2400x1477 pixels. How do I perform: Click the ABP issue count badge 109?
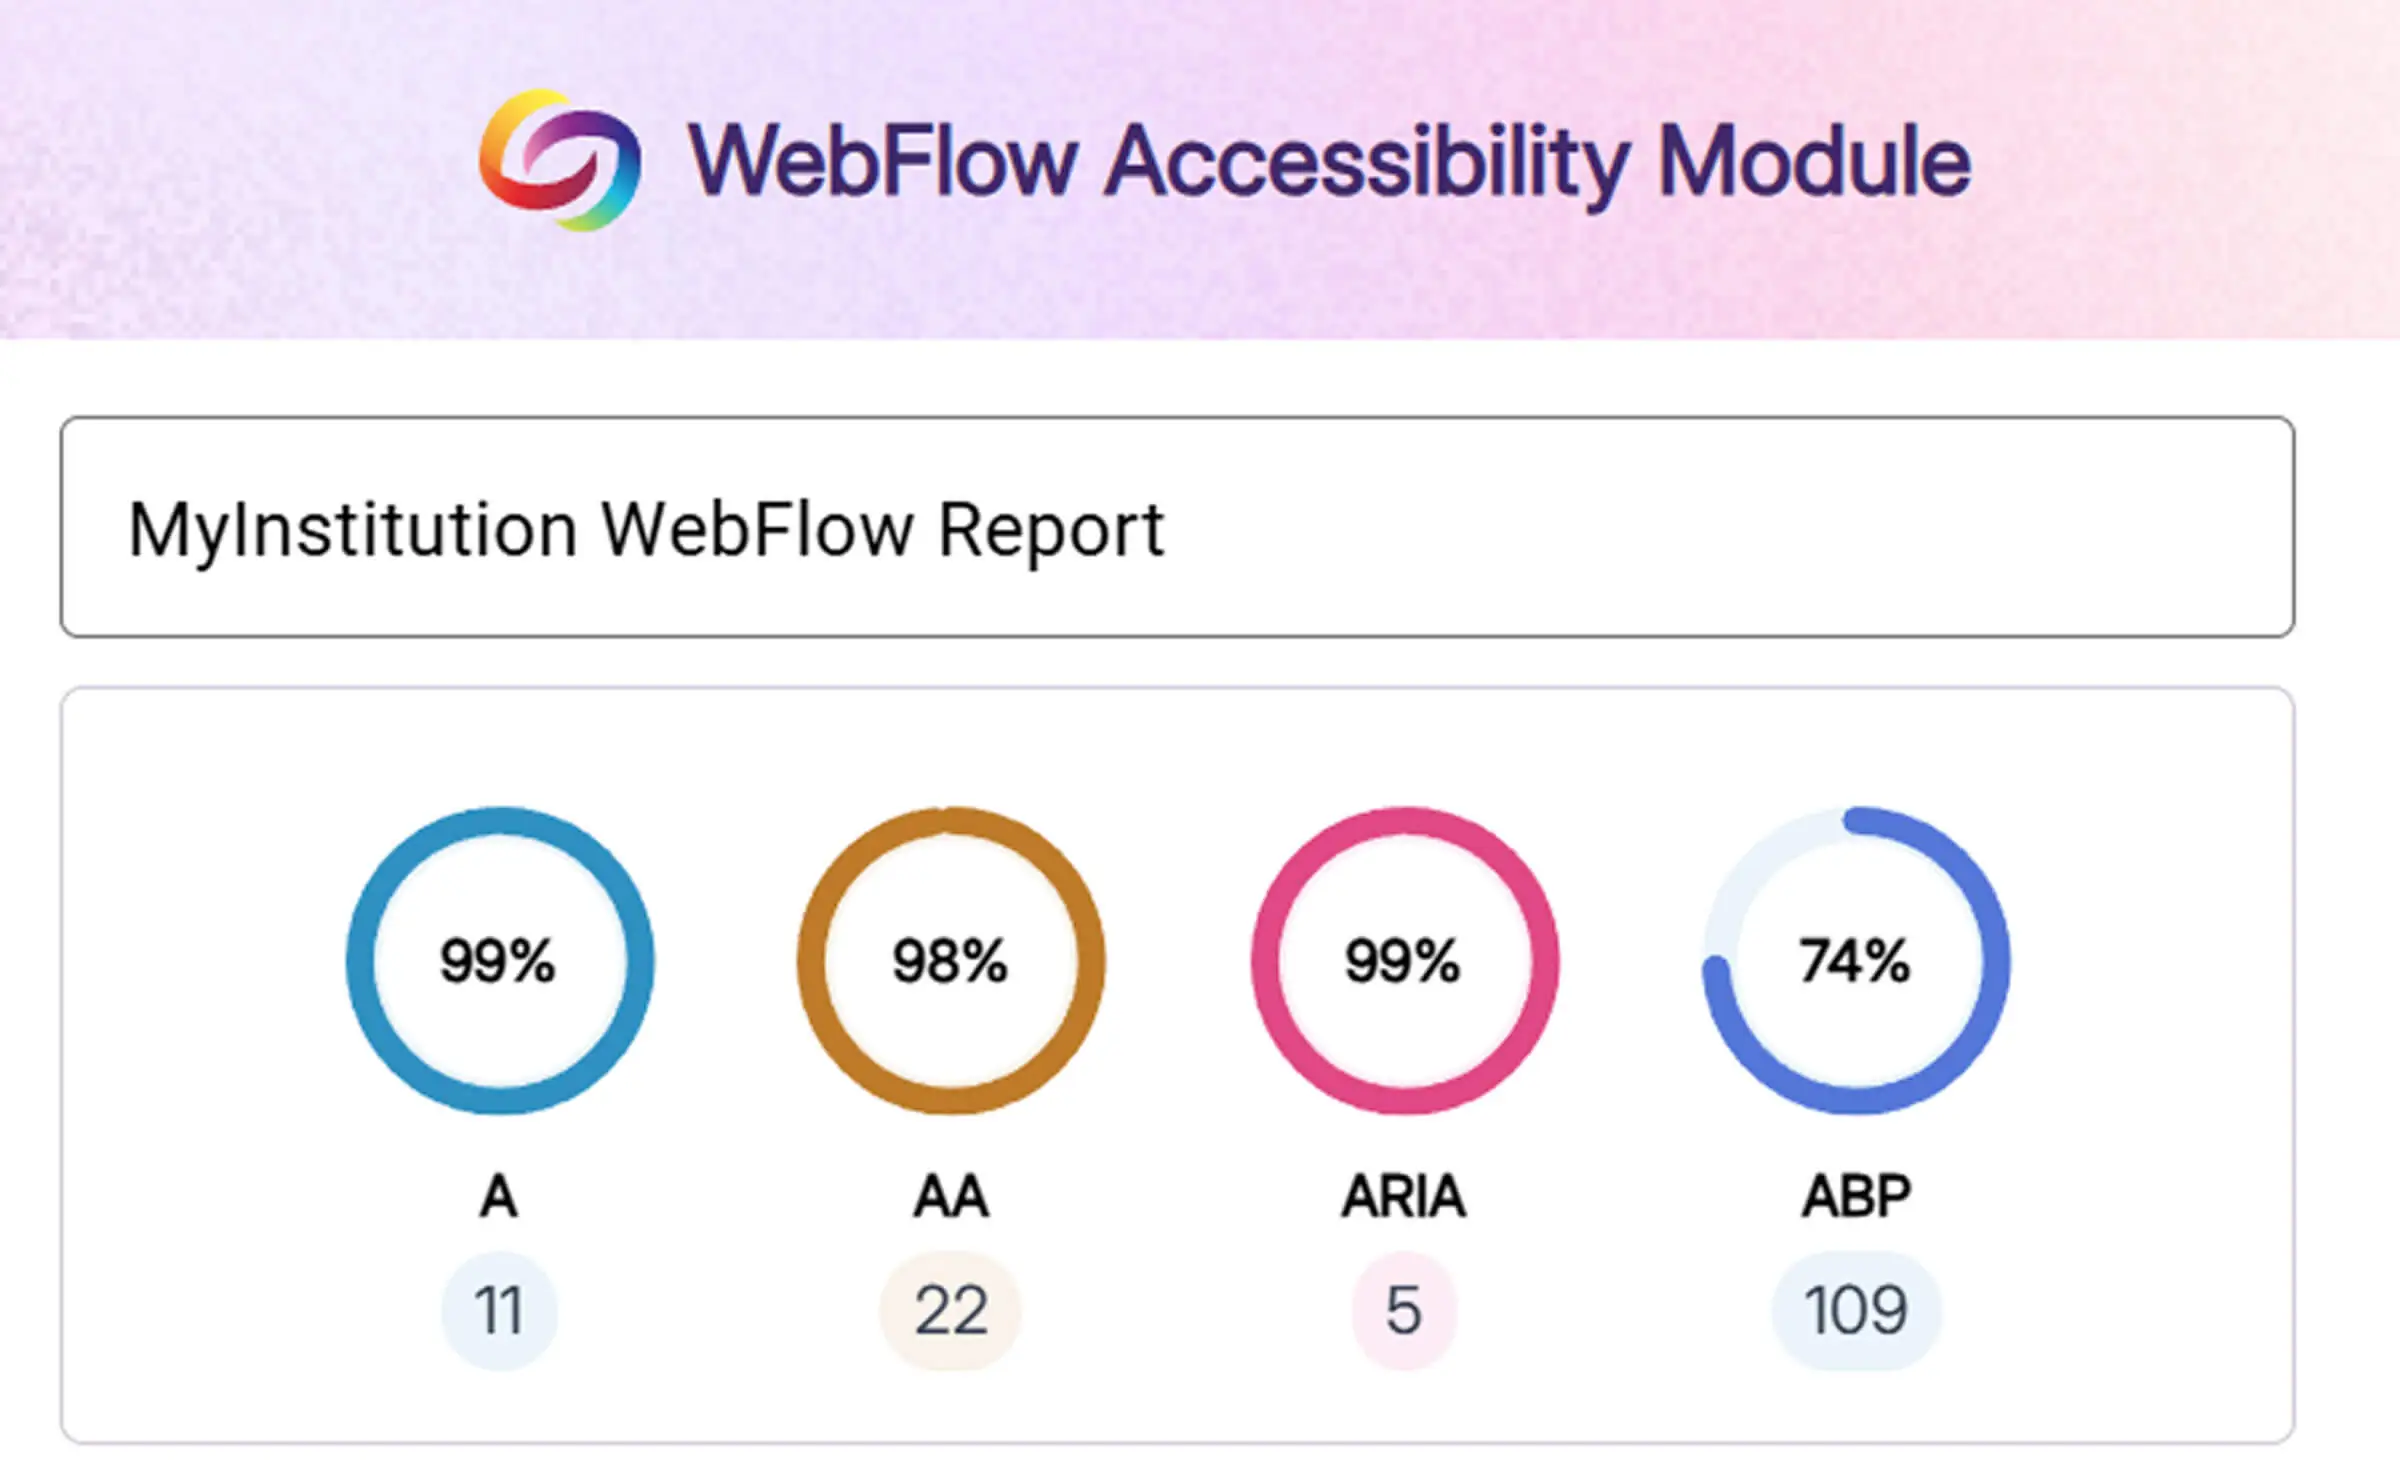pos(1856,1310)
